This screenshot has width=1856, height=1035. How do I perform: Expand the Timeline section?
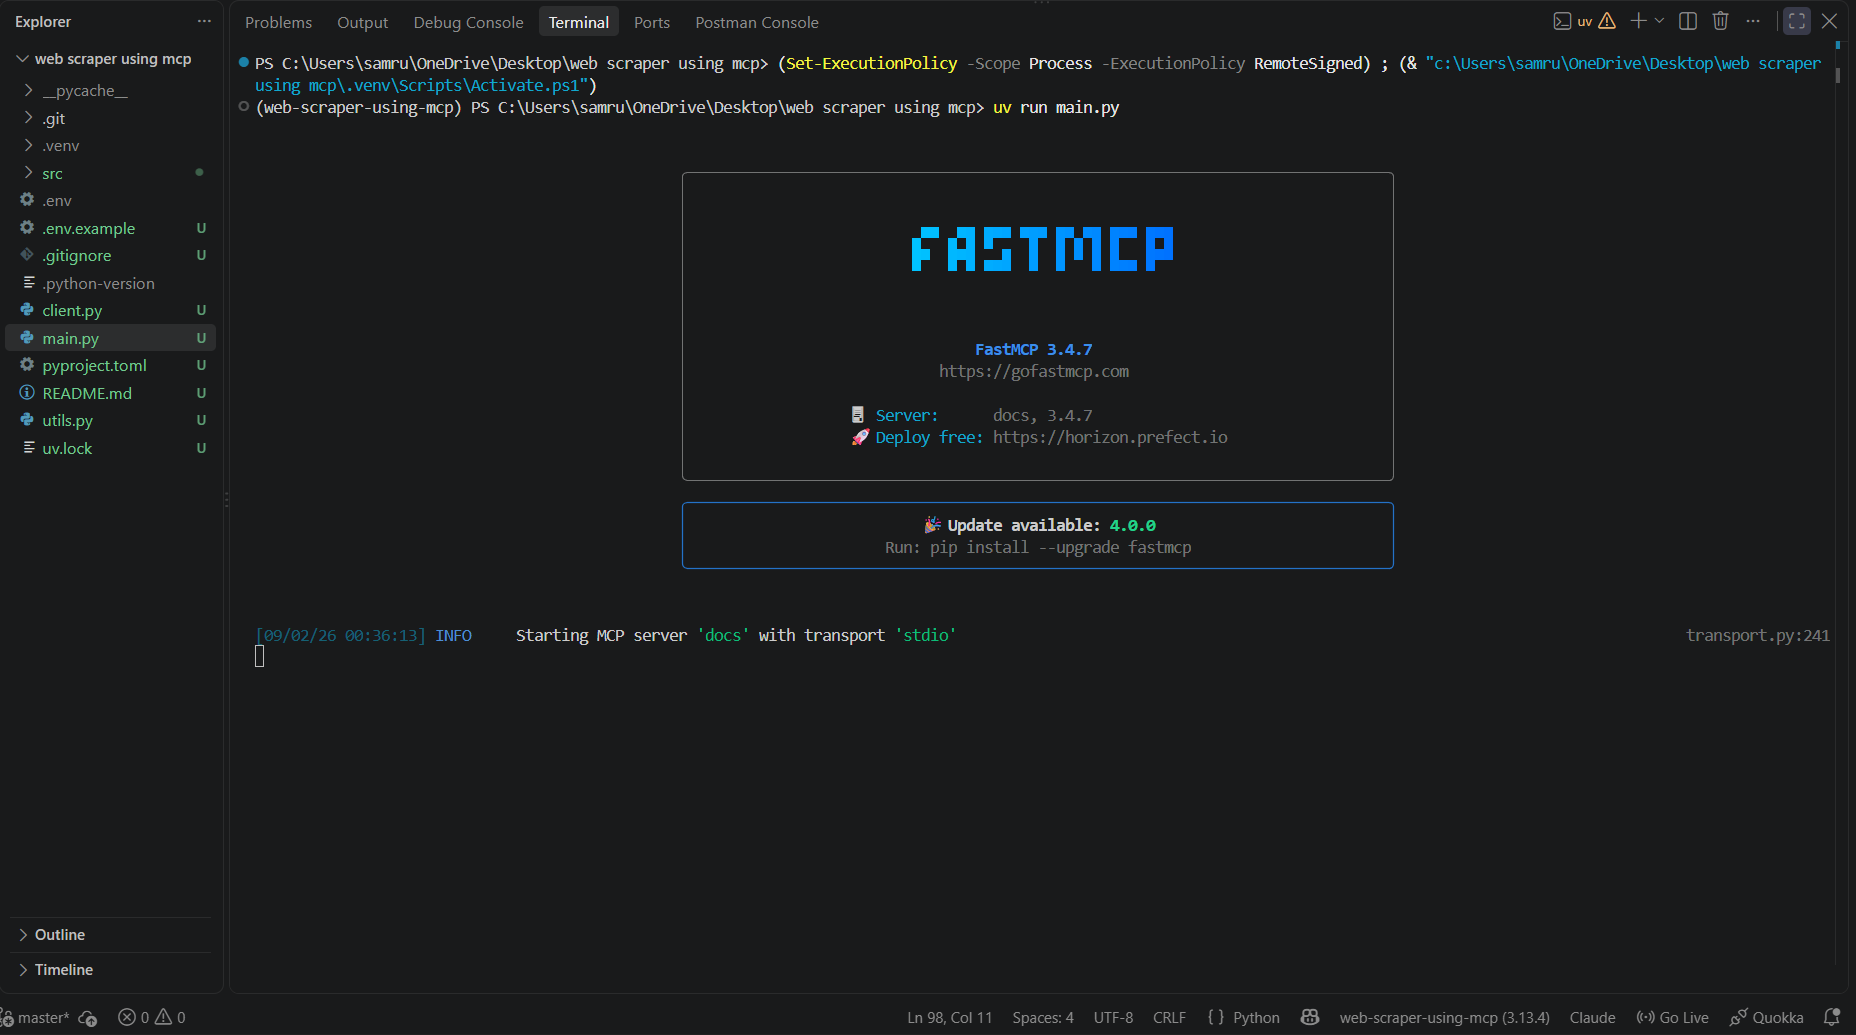pyautogui.click(x=112, y=970)
